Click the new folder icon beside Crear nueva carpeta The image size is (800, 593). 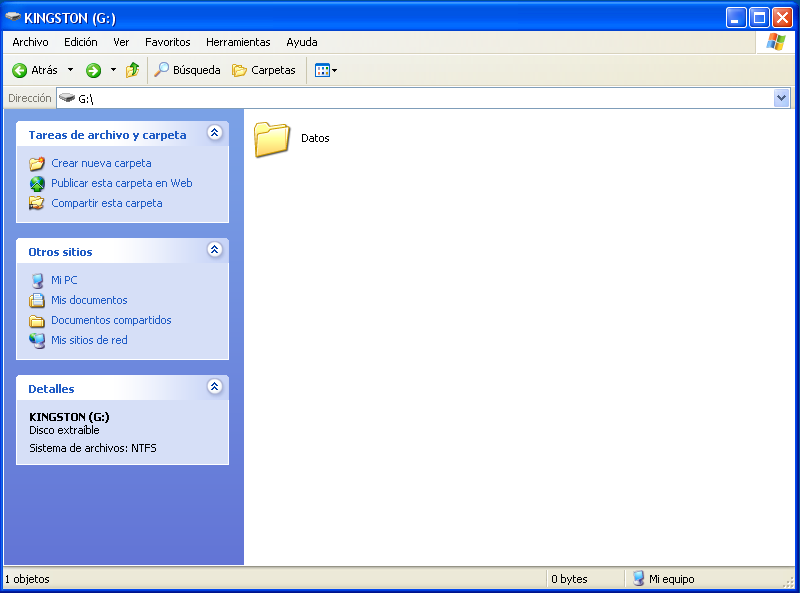pyautogui.click(x=37, y=163)
